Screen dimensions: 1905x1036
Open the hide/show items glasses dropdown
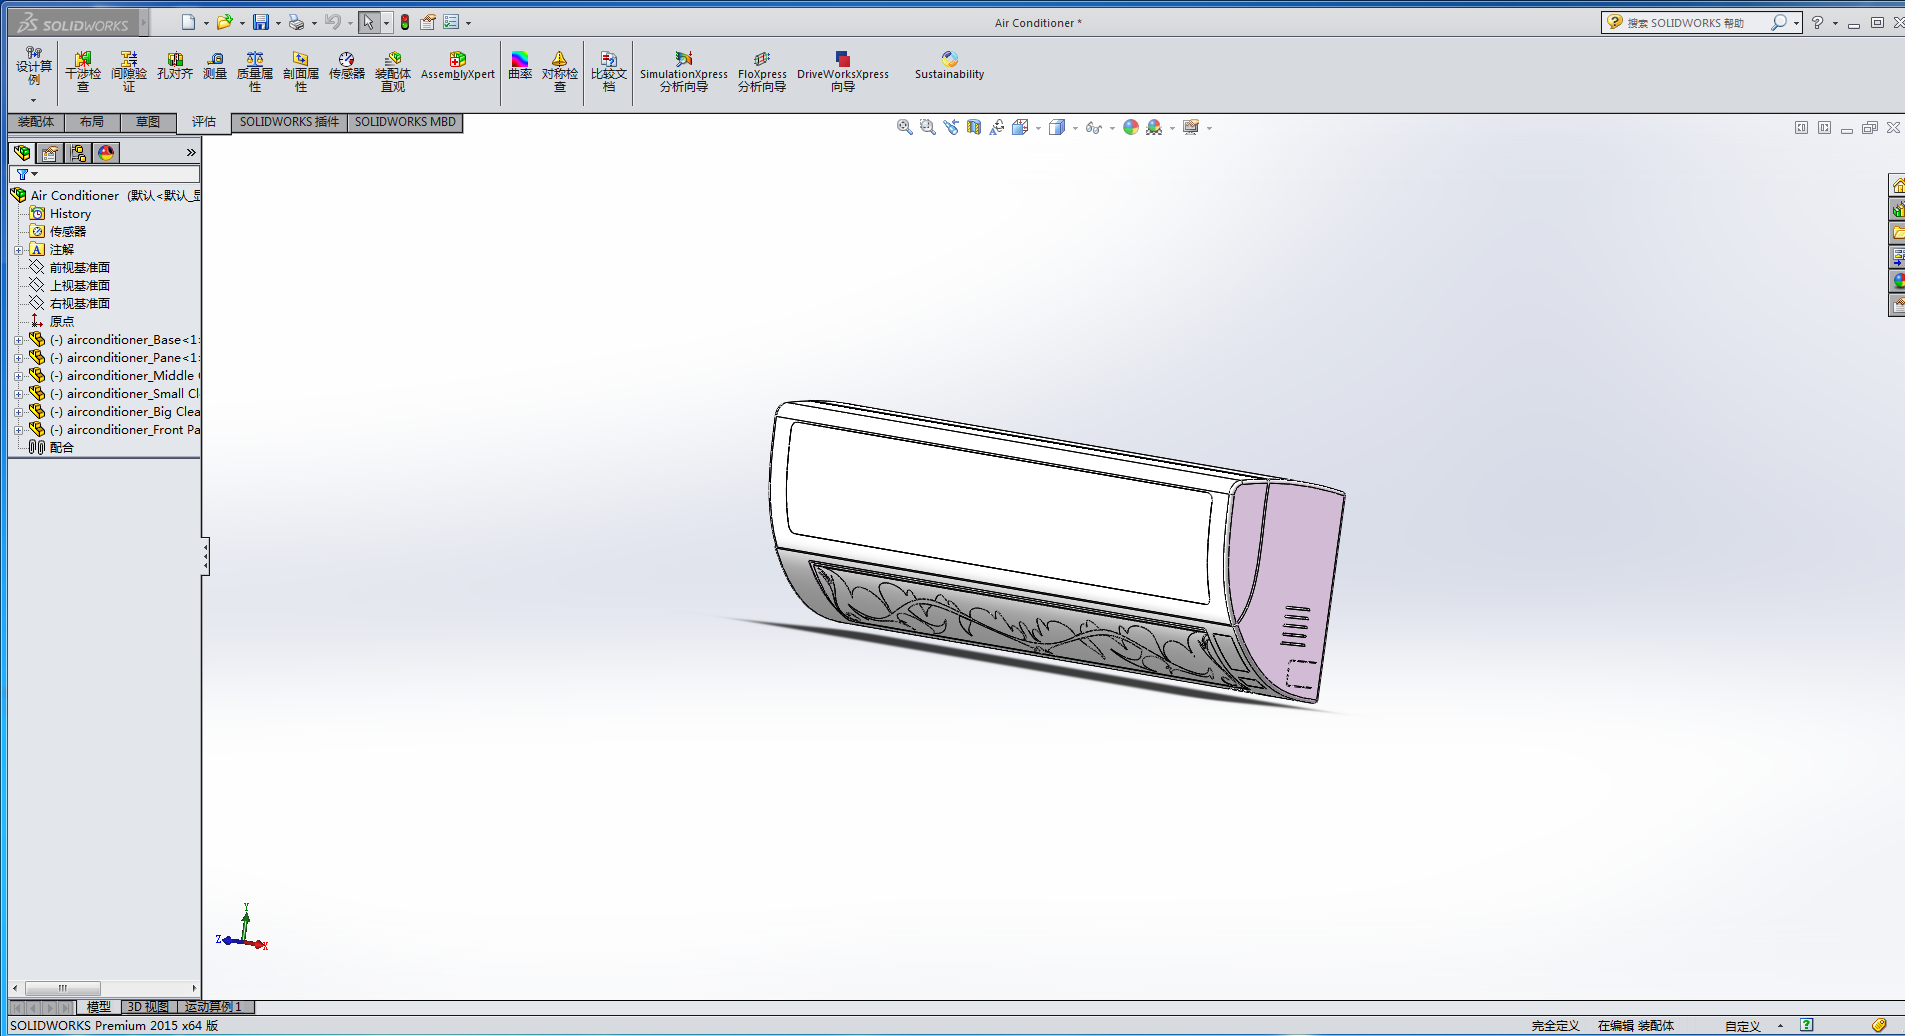pyautogui.click(x=1112, y=128)
